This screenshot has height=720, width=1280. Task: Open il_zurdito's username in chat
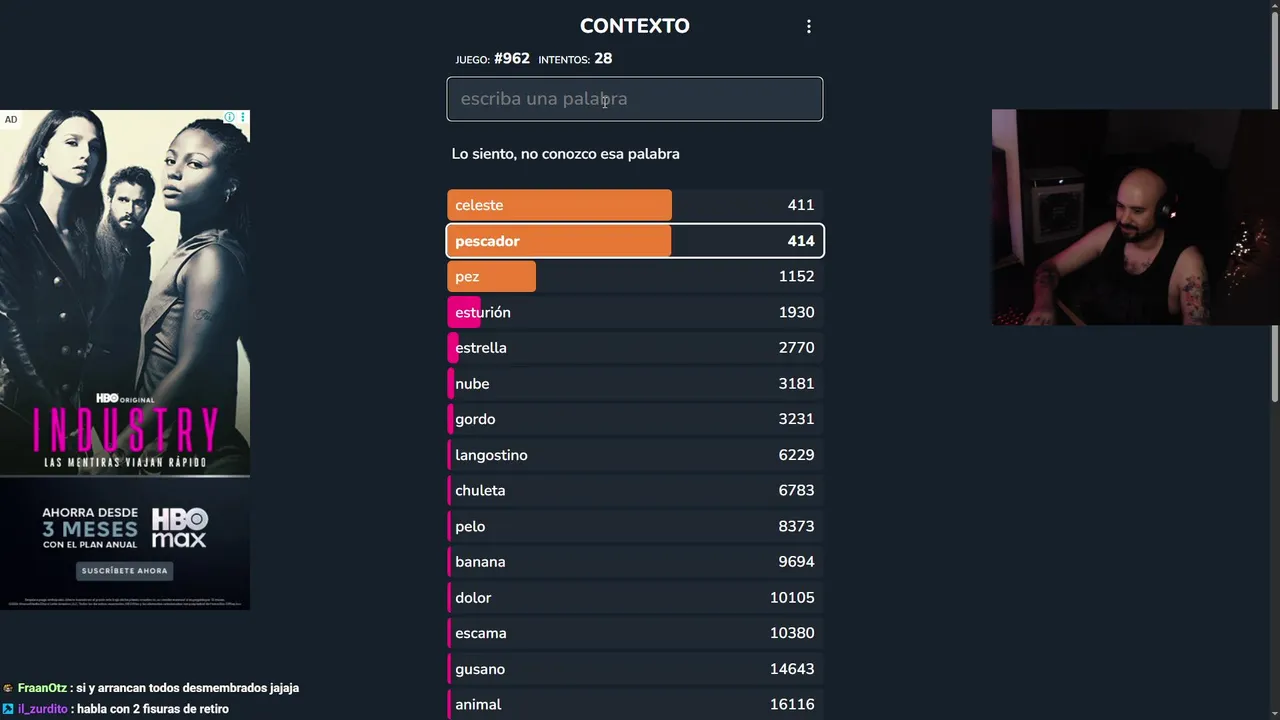click(x=43, y=709)
